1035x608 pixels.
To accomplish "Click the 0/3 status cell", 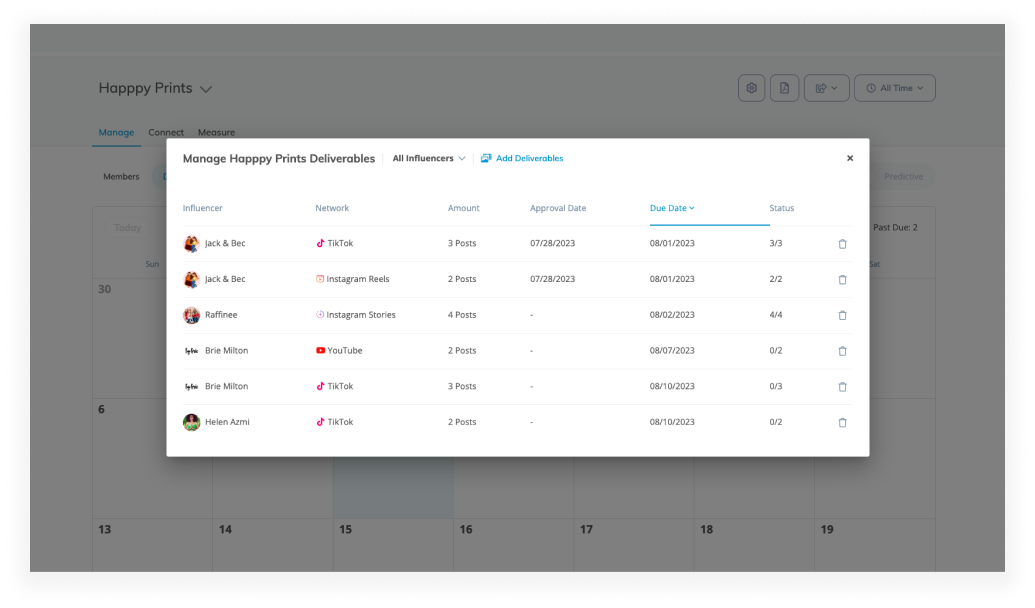I will point(776,386).
